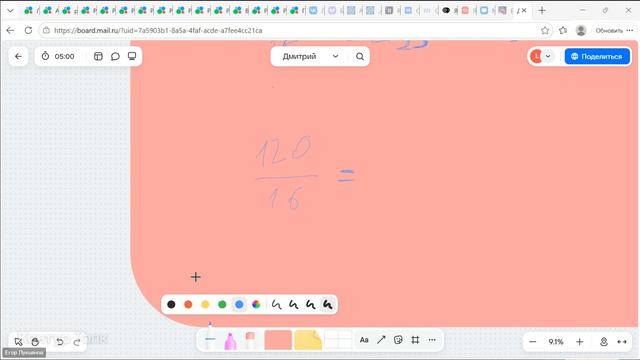Choose the green pen color
The image size is (640, 360).
[222, 304]
